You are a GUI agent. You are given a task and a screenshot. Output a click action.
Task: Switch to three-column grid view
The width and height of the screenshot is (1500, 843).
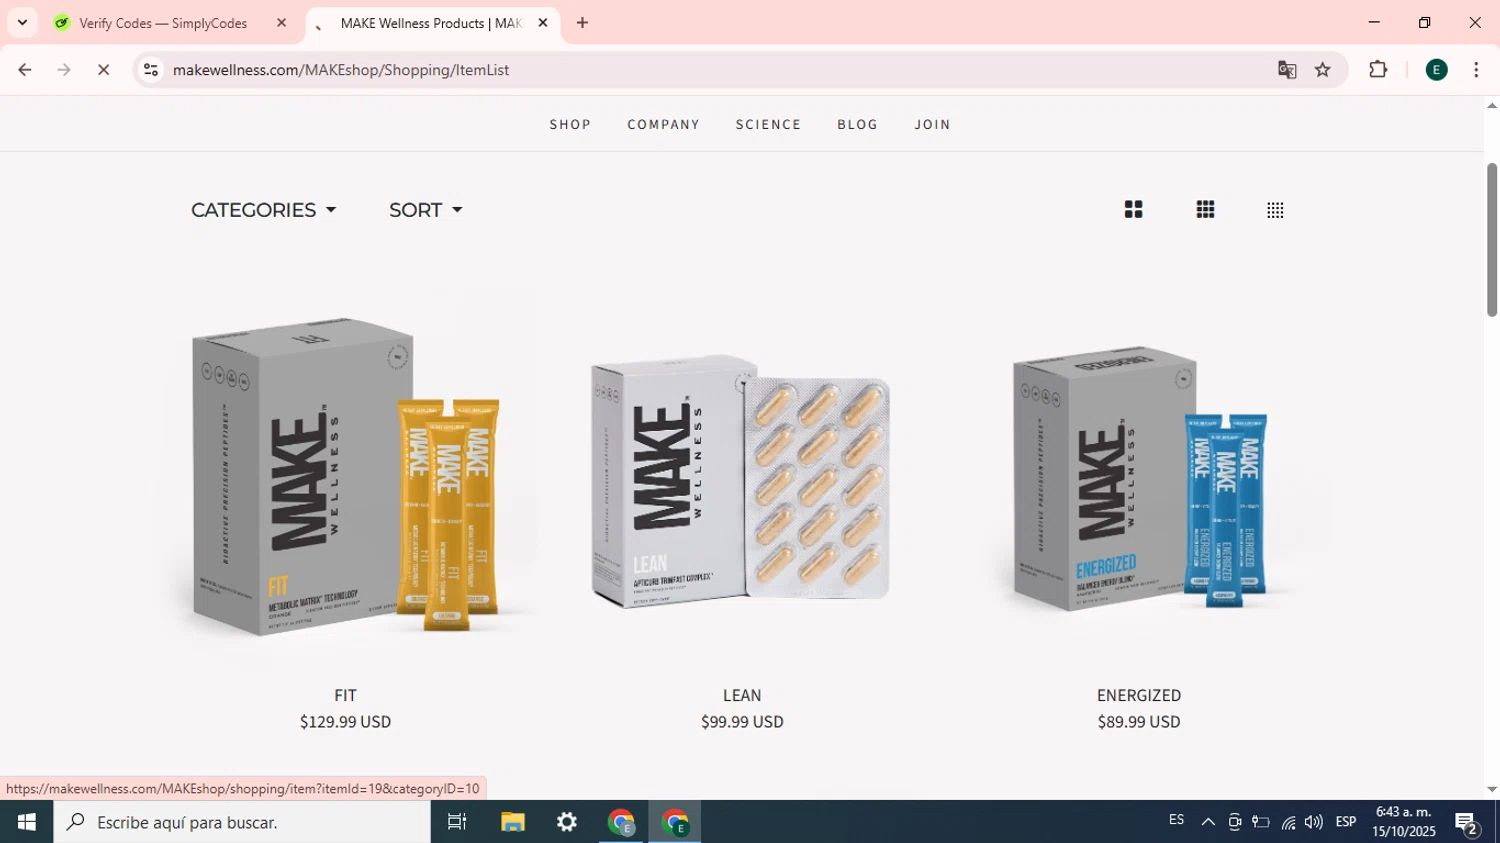[x=1205, y=210]
